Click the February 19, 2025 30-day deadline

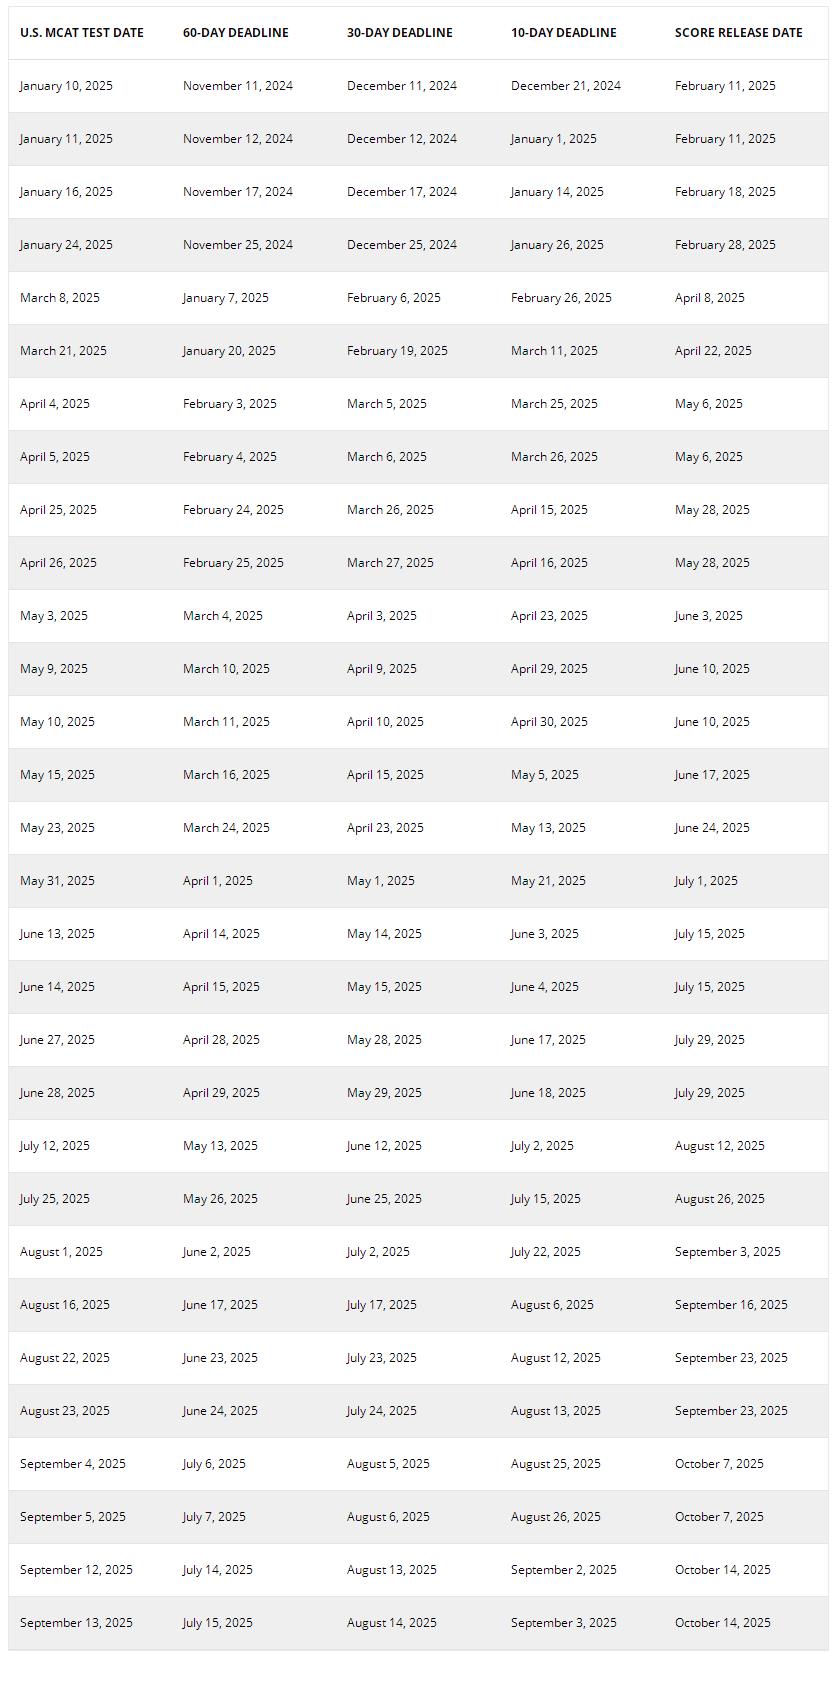click(x=397, y=351)
